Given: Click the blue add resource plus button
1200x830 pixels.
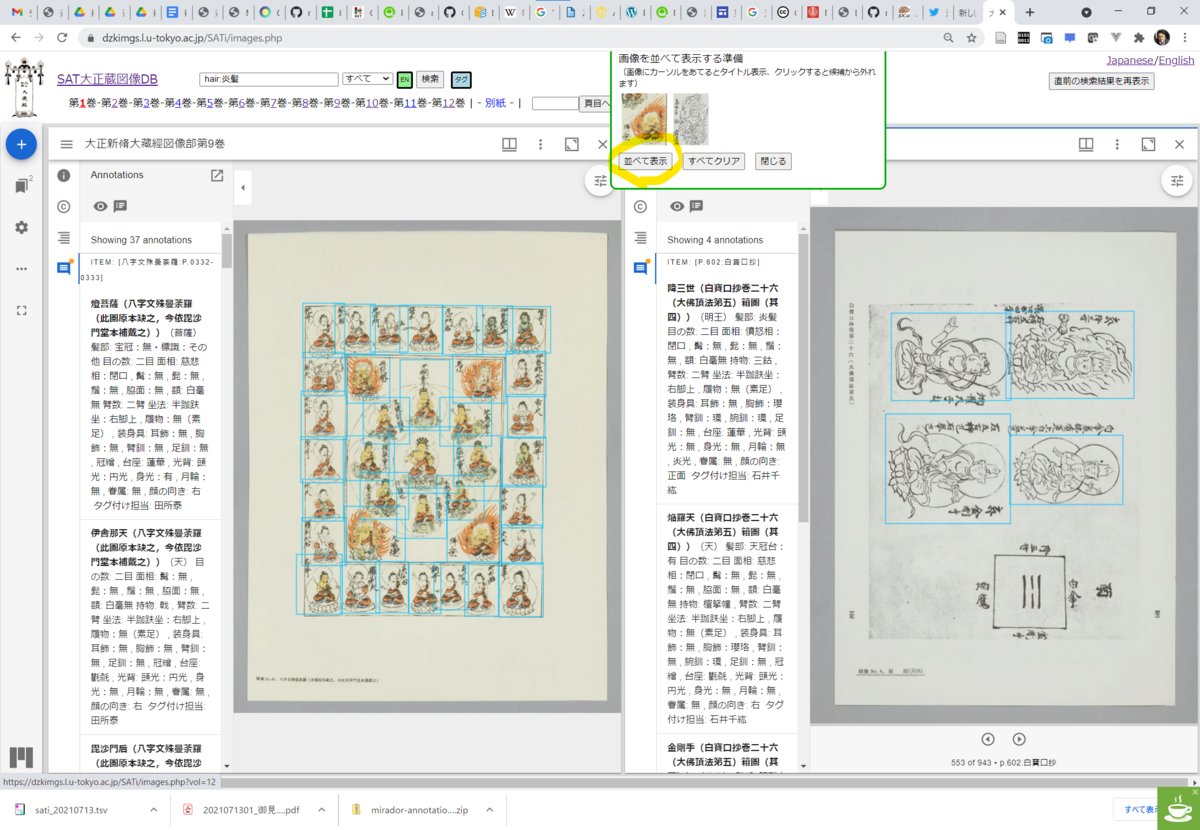Looking at the screenshot, I should pos(22,144).
